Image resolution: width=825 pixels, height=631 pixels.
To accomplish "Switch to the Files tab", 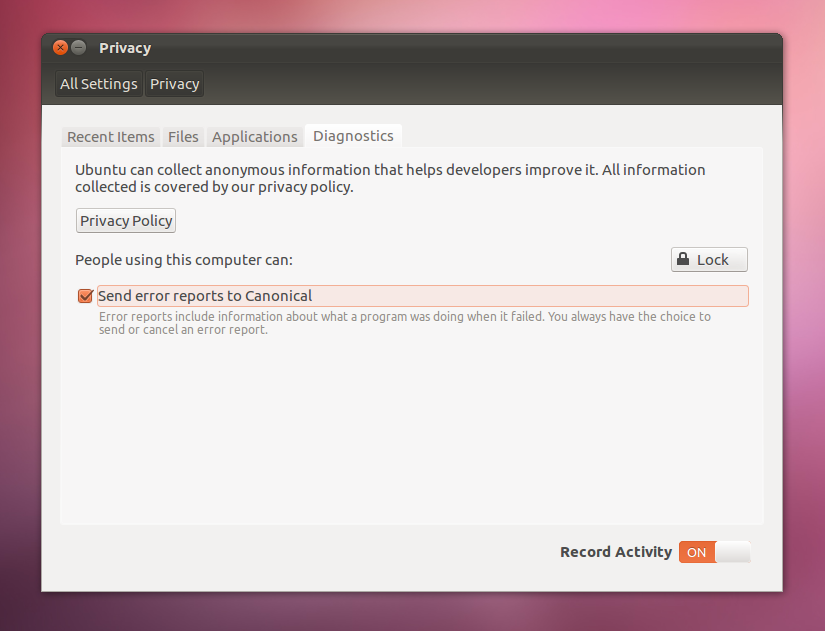I will (x=183, y=137).
